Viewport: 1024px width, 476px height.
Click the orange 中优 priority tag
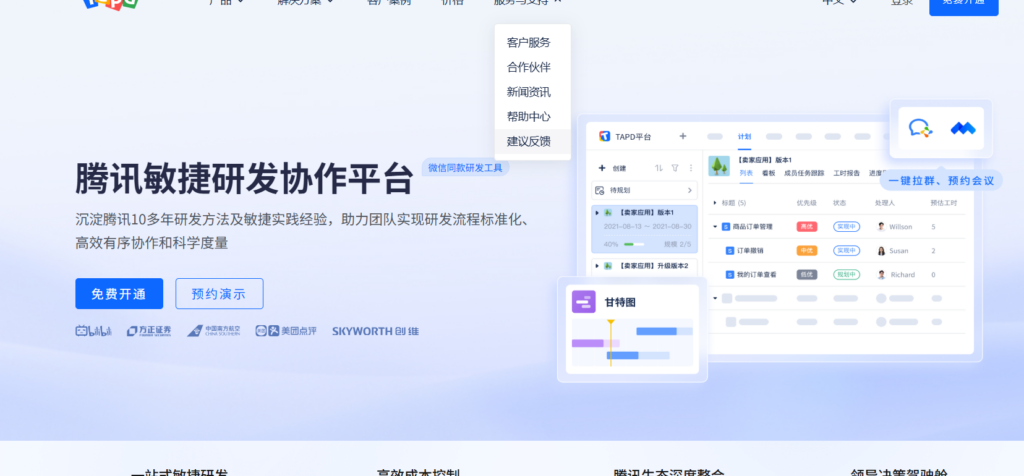(x=807, y=251)
